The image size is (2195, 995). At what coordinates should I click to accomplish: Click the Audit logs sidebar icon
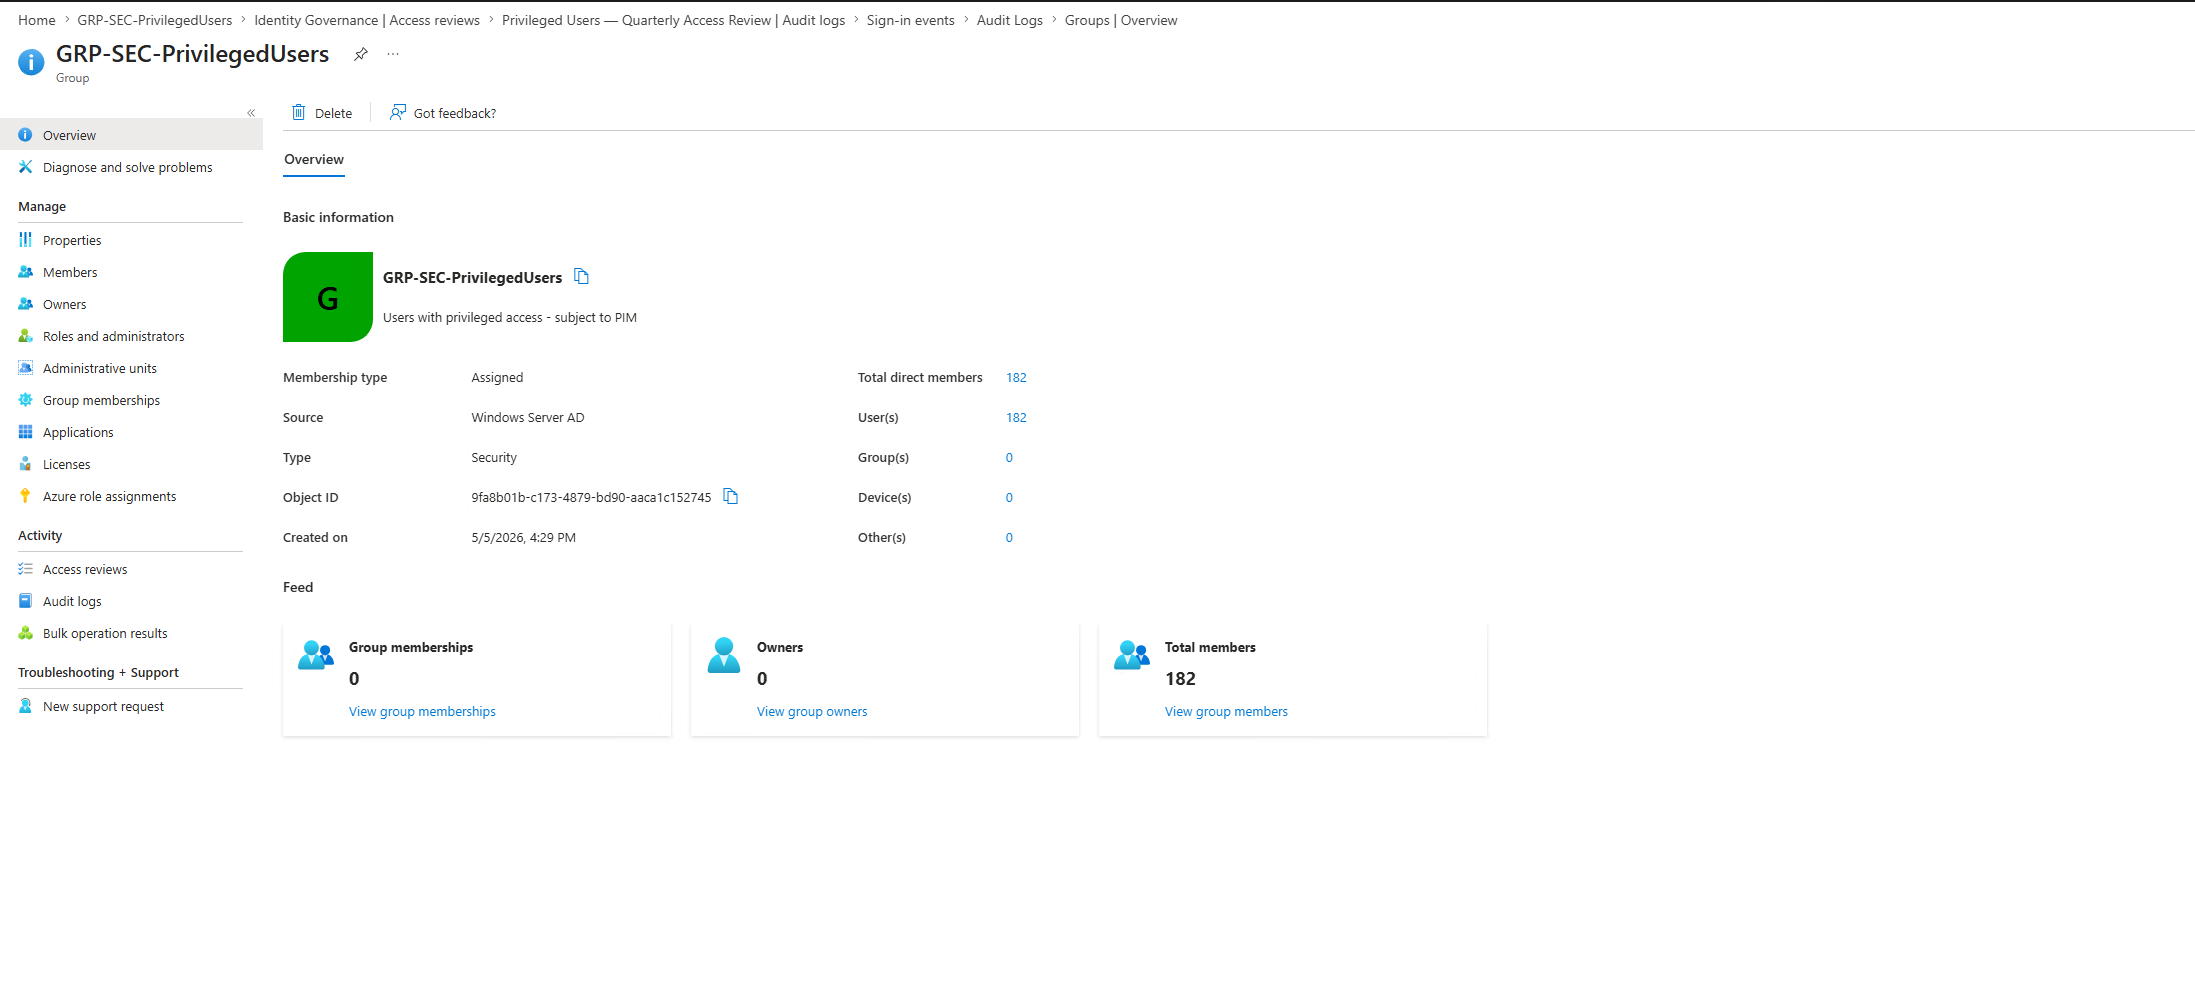25,601
